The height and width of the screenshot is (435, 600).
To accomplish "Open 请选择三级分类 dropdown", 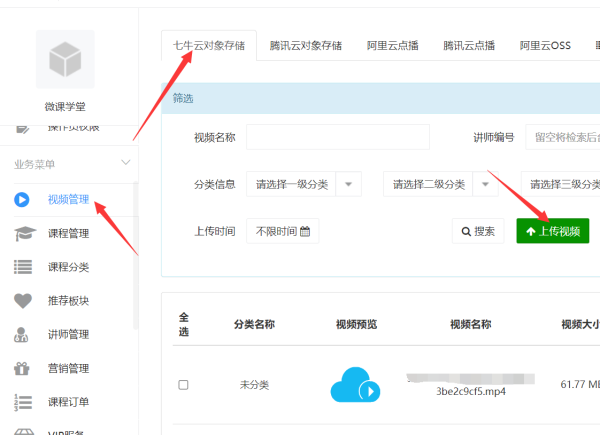I will 561,184.
